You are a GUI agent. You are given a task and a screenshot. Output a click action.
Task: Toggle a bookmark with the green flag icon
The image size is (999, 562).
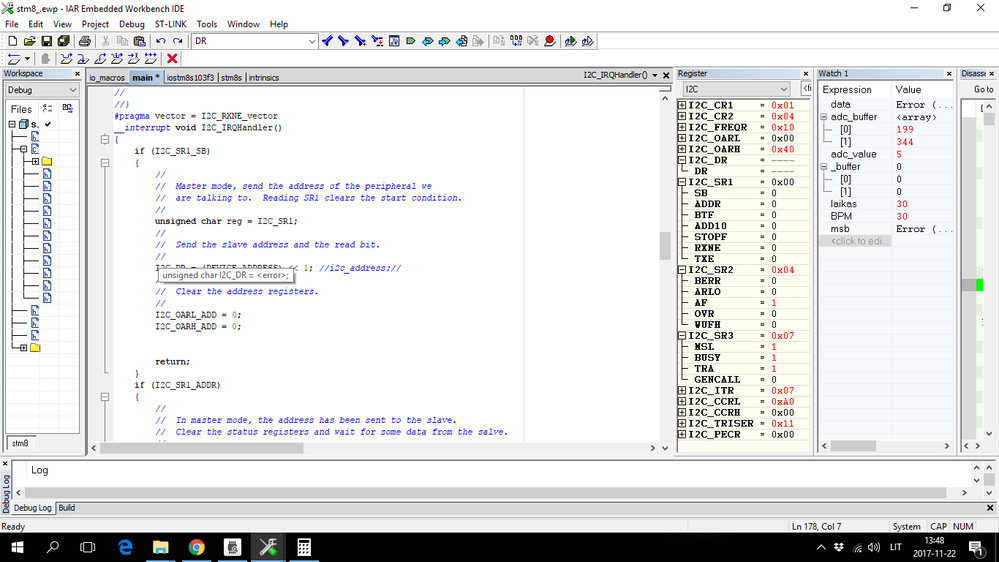point(411,41)
